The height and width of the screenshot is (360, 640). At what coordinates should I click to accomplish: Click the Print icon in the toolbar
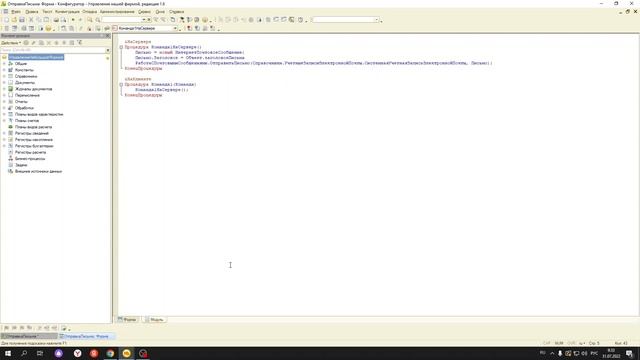pos(56,20)
